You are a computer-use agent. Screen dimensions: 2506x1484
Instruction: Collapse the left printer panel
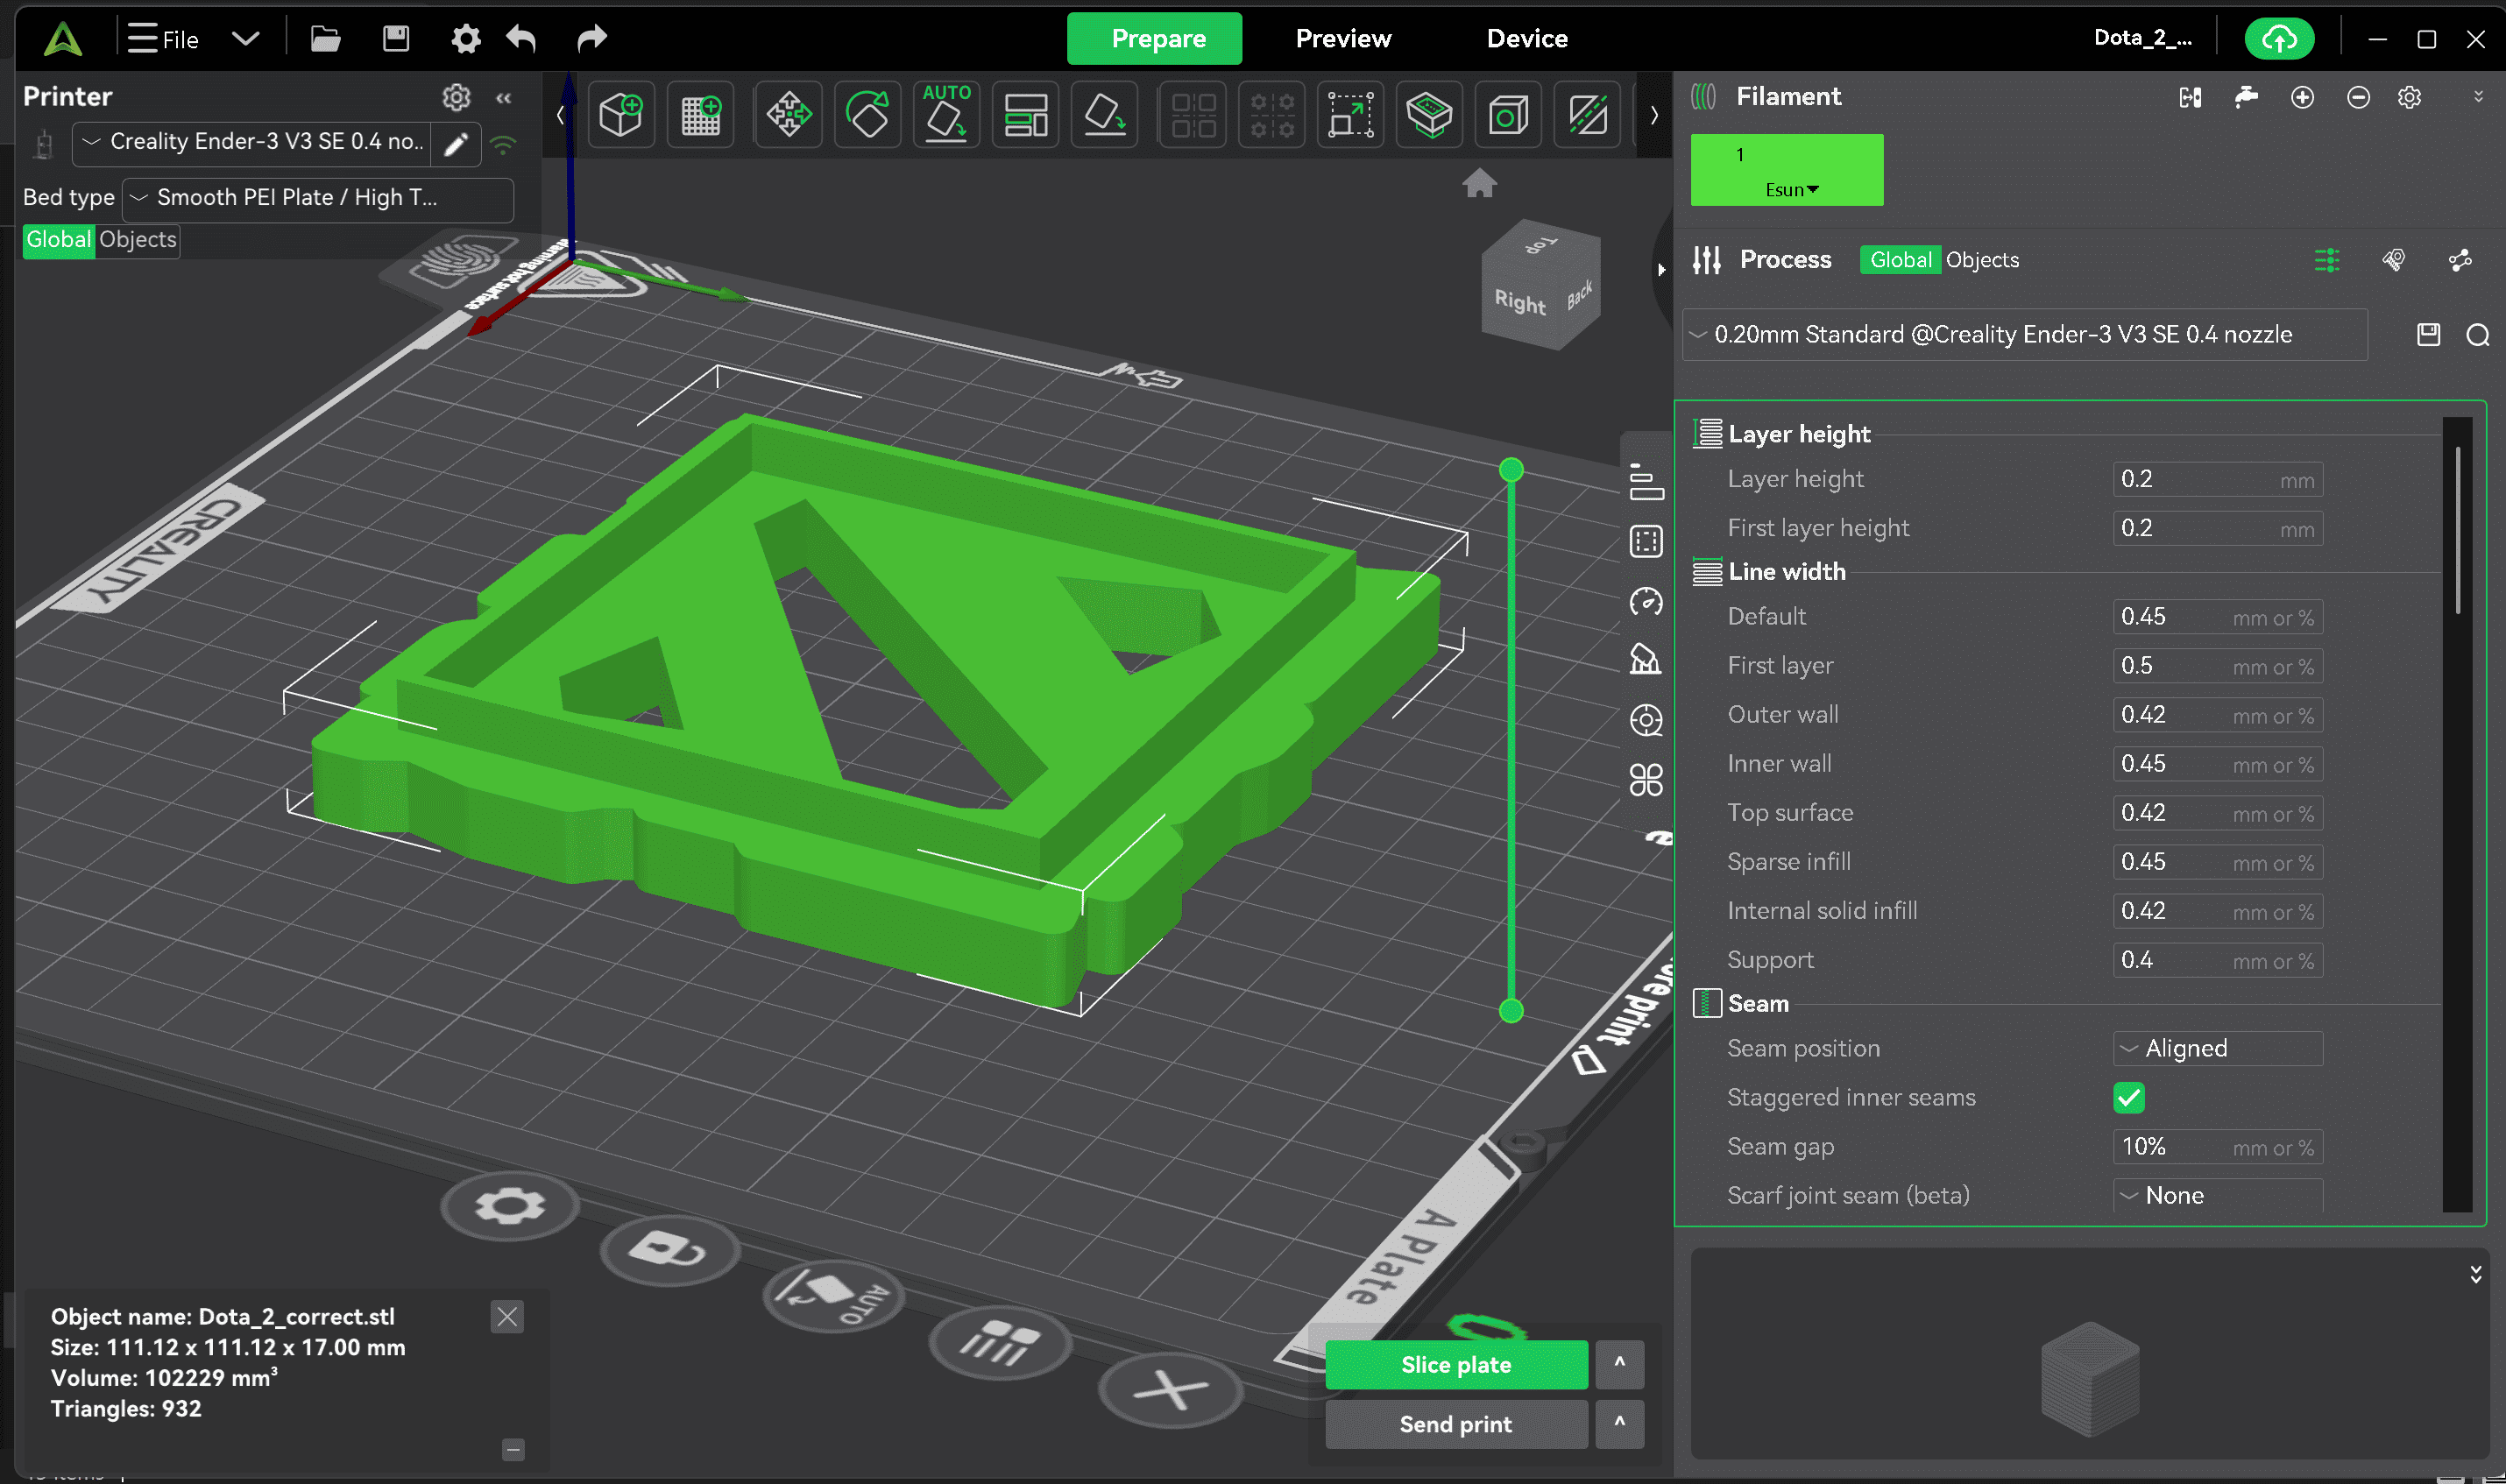point(504,97)
